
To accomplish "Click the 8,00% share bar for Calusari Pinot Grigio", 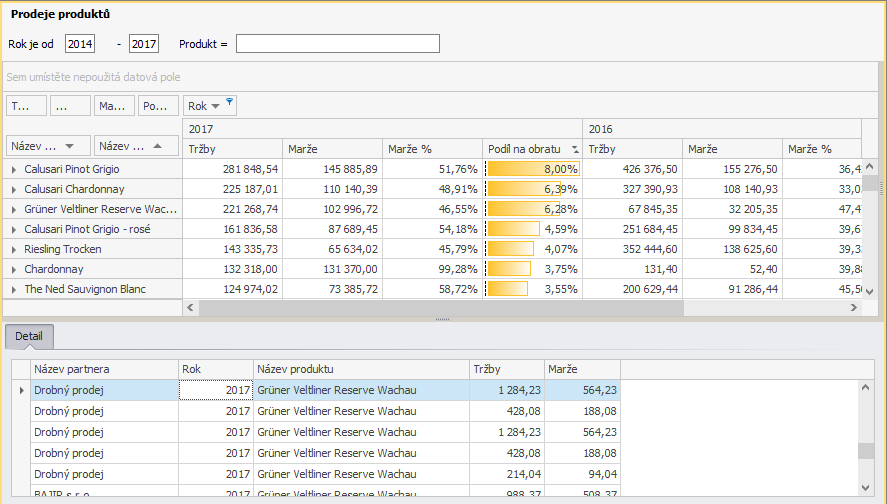I will click(532, 169).
